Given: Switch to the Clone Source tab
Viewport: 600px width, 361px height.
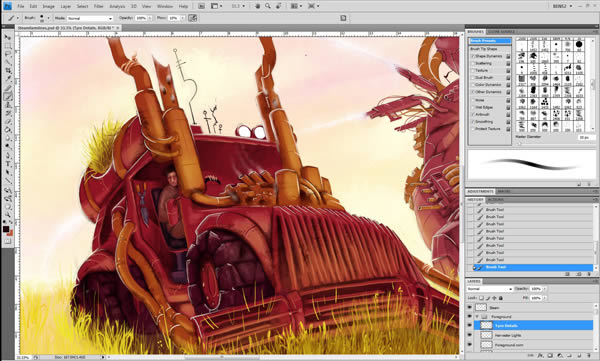Looking at the screenshot, I should 501,32.
